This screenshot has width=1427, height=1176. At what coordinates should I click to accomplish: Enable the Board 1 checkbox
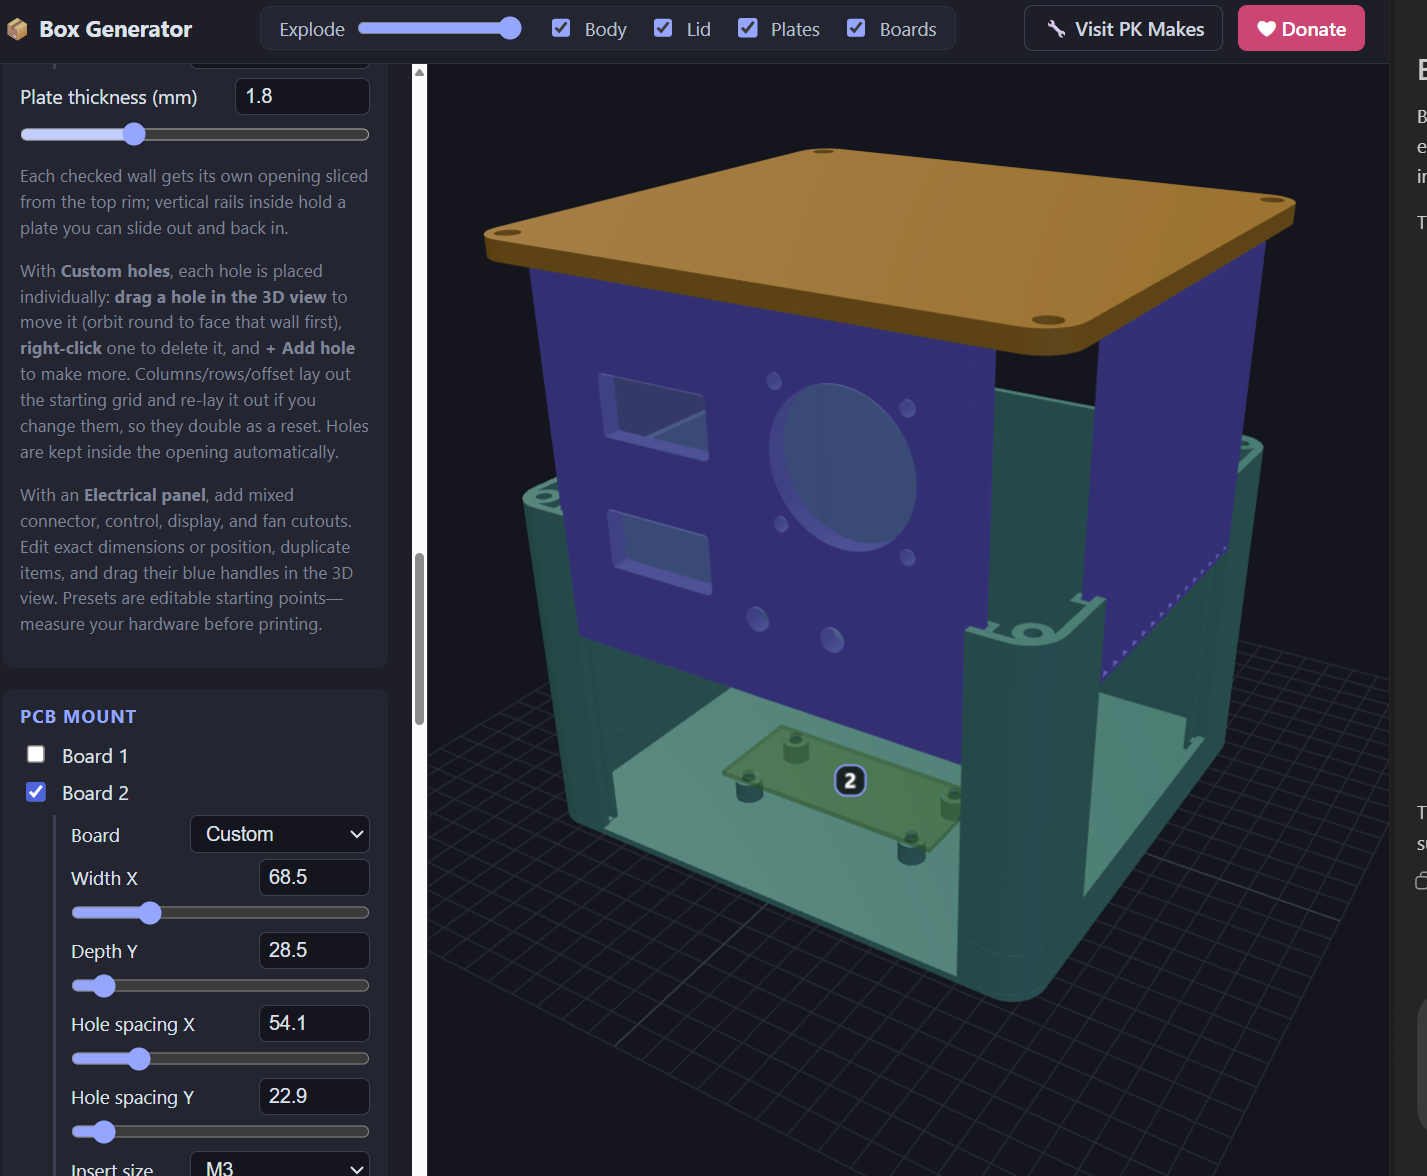point(36,754)
